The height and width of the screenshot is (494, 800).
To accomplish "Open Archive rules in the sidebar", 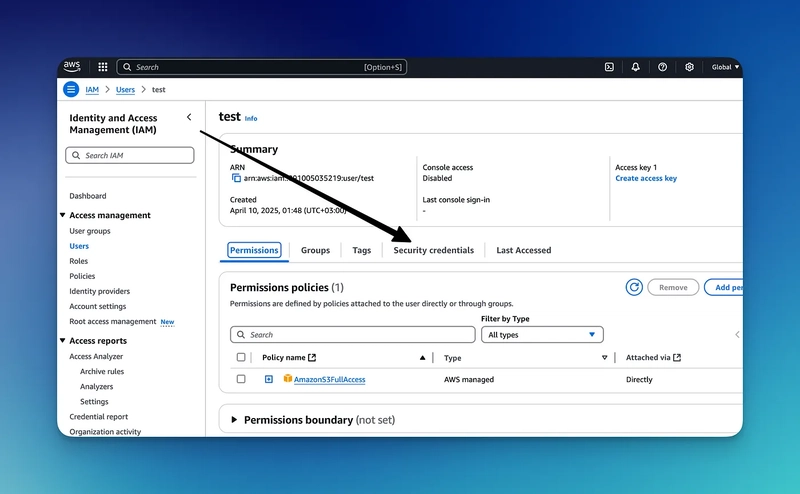I will click(x=102, y=372).
